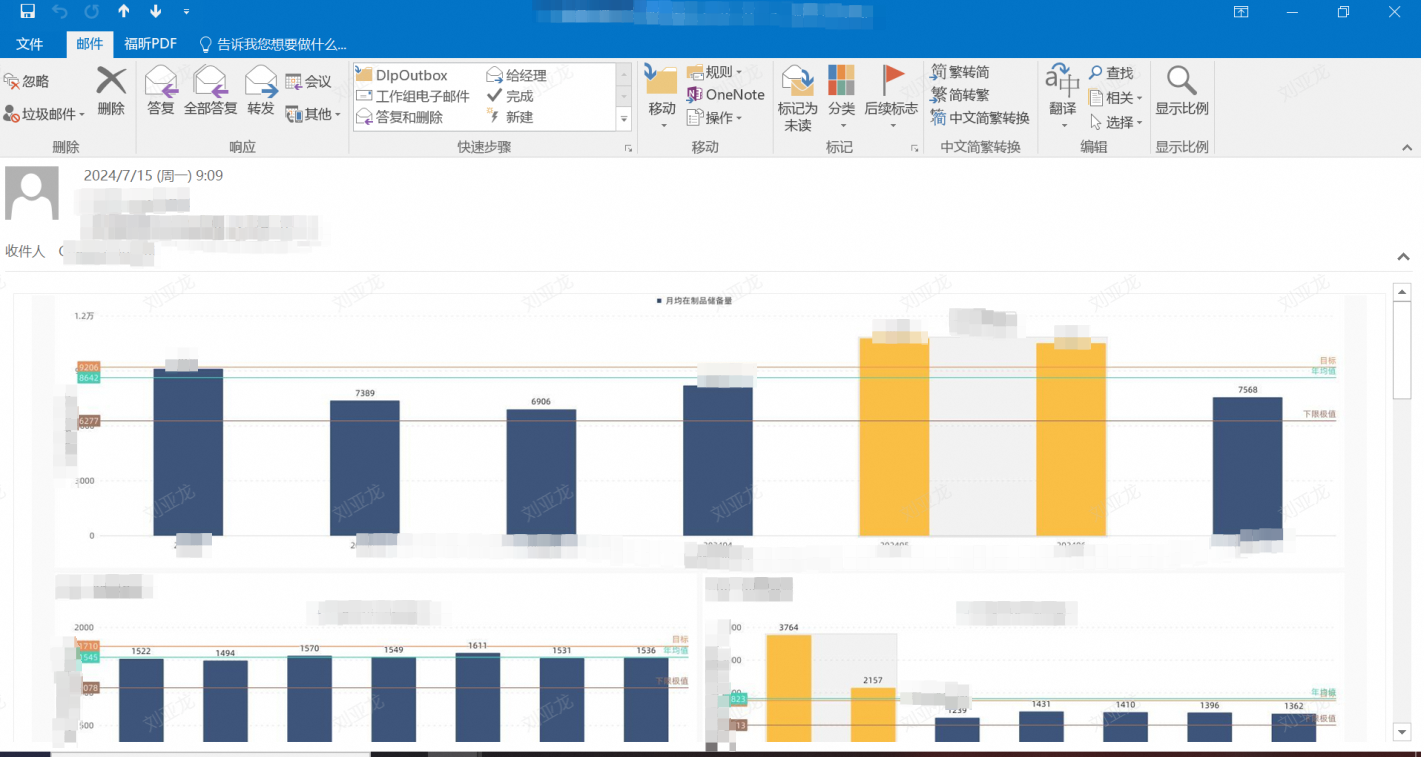
Task: Click the 删除 (Delete) icon
Action: point(111,92)
